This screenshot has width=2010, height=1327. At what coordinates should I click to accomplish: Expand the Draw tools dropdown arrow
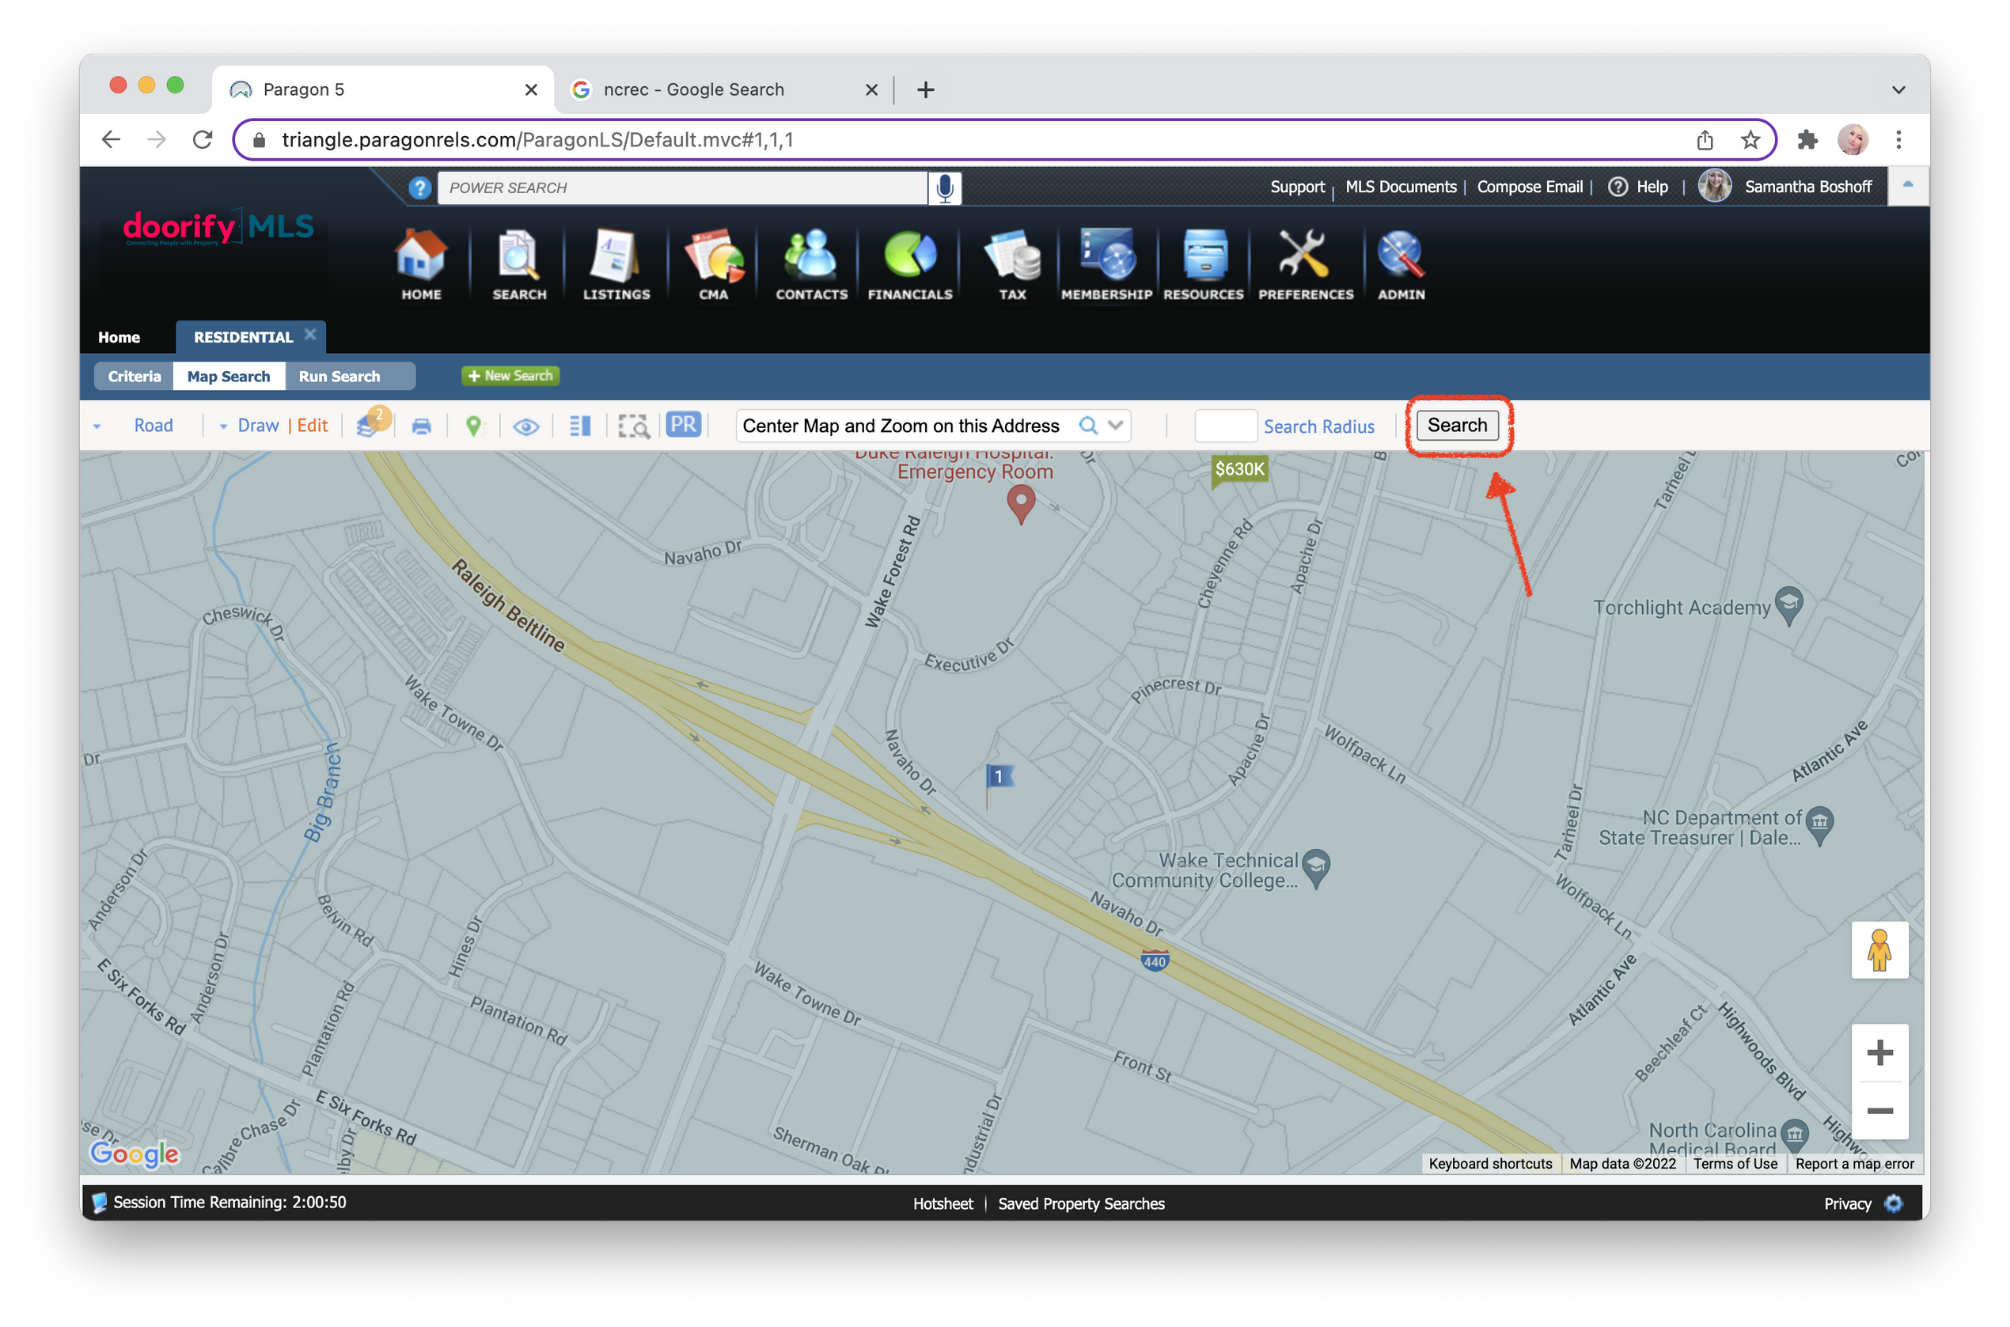[223, 427]
